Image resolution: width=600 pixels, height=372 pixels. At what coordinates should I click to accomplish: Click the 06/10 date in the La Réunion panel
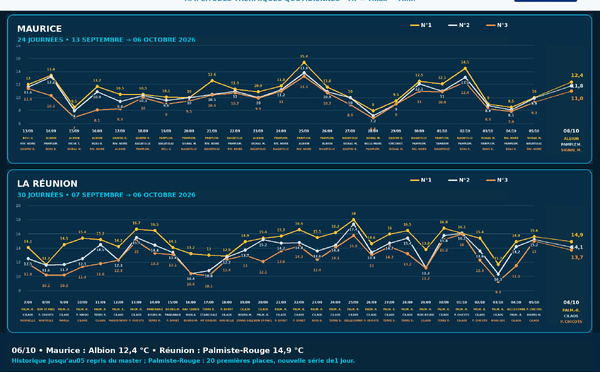[571, 302]
